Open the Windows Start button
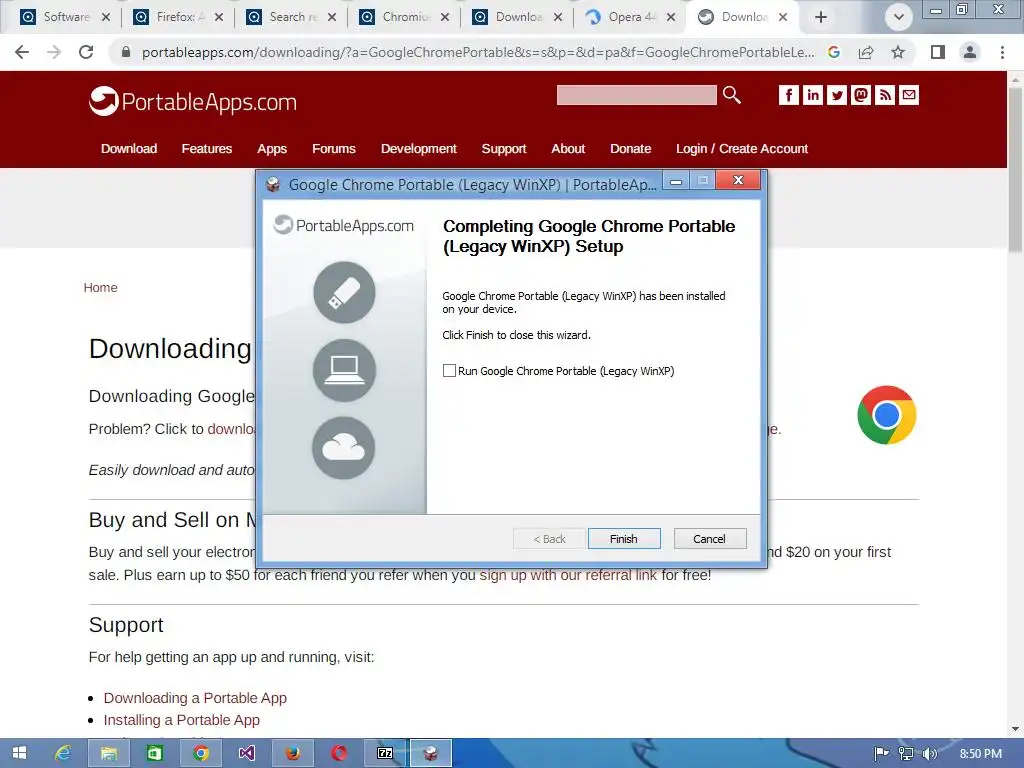Image resolution: width=1024 pixels, height=768 pixels. click(20, 753)
